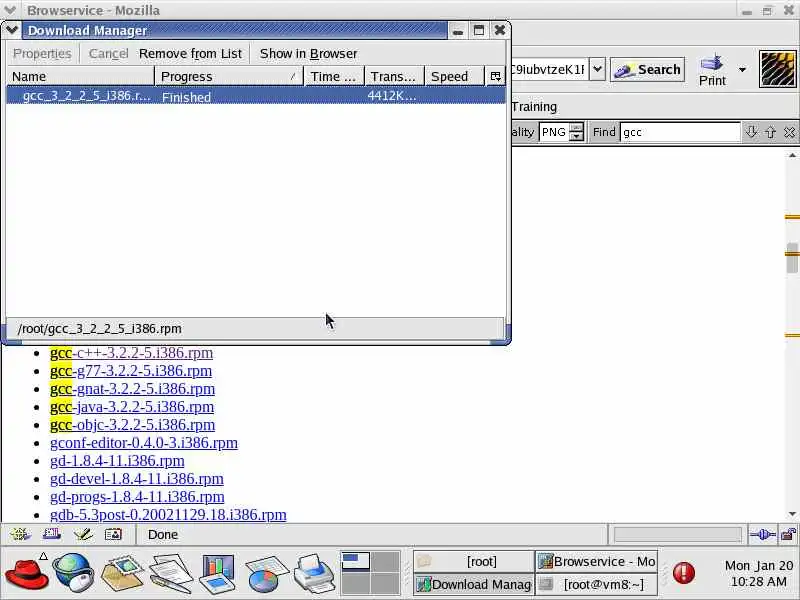Open gcc-java-3.2.2-5.i386.rpm link

coord(132,407)
